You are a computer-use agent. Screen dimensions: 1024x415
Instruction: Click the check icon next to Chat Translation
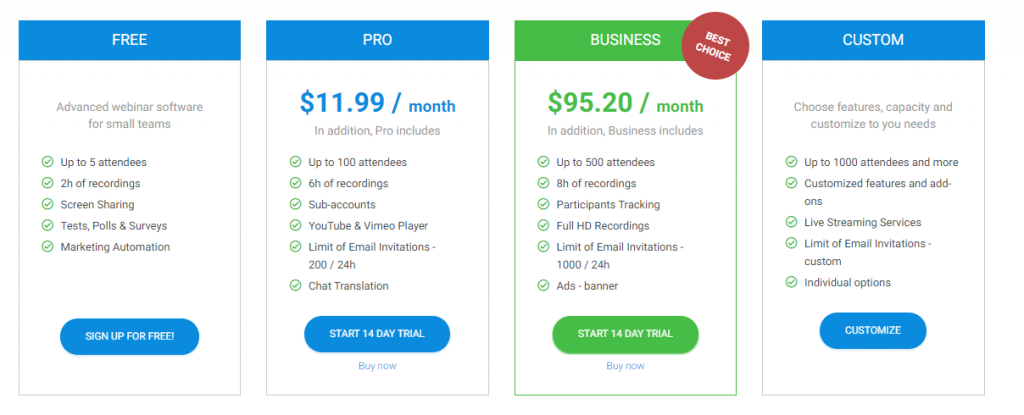click(x=295, y=285)
